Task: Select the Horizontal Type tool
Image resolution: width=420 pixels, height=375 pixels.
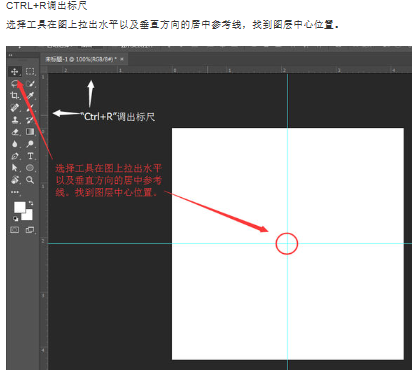Action: pos(30,156)
